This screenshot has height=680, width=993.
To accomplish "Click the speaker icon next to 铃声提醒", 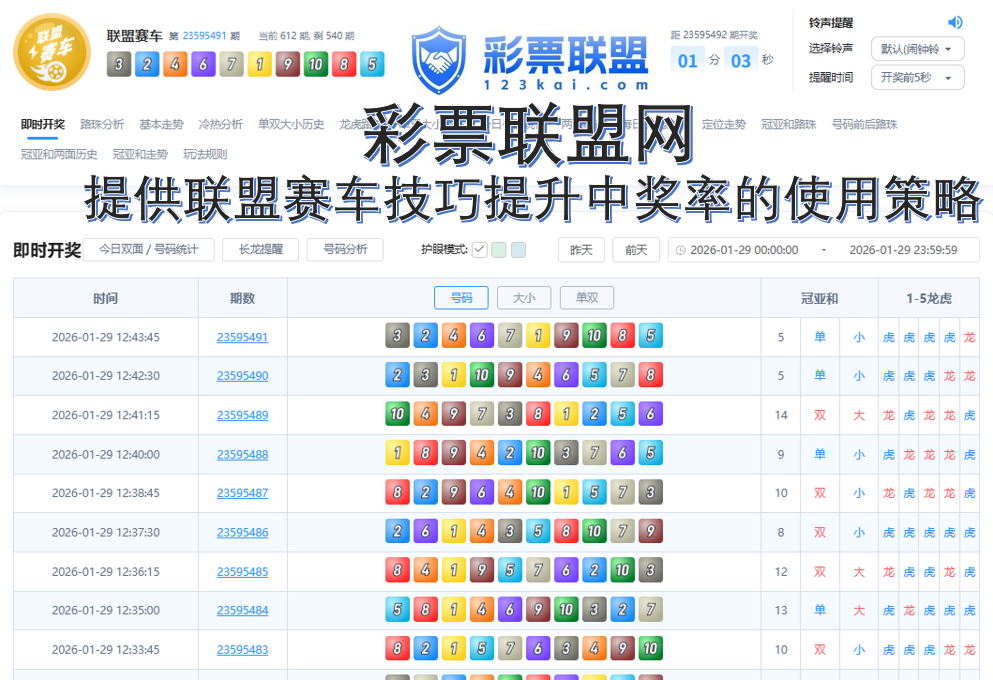I will (954, 21).
